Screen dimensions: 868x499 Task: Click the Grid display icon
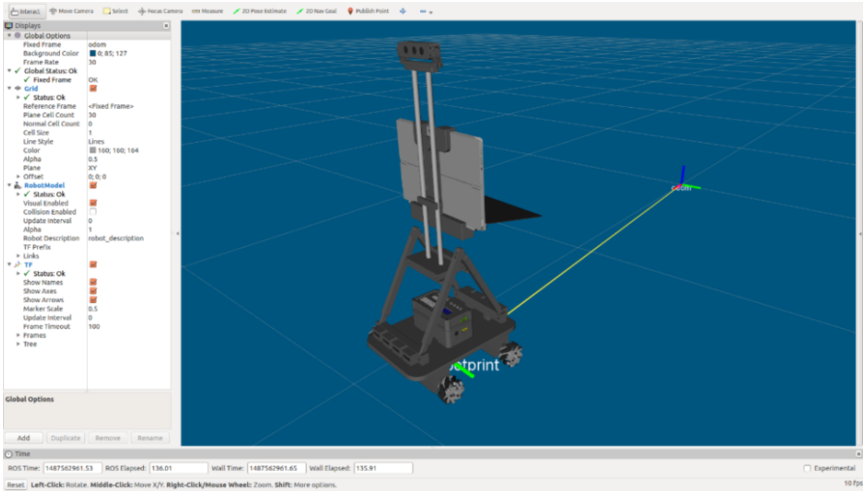[18, 89]
